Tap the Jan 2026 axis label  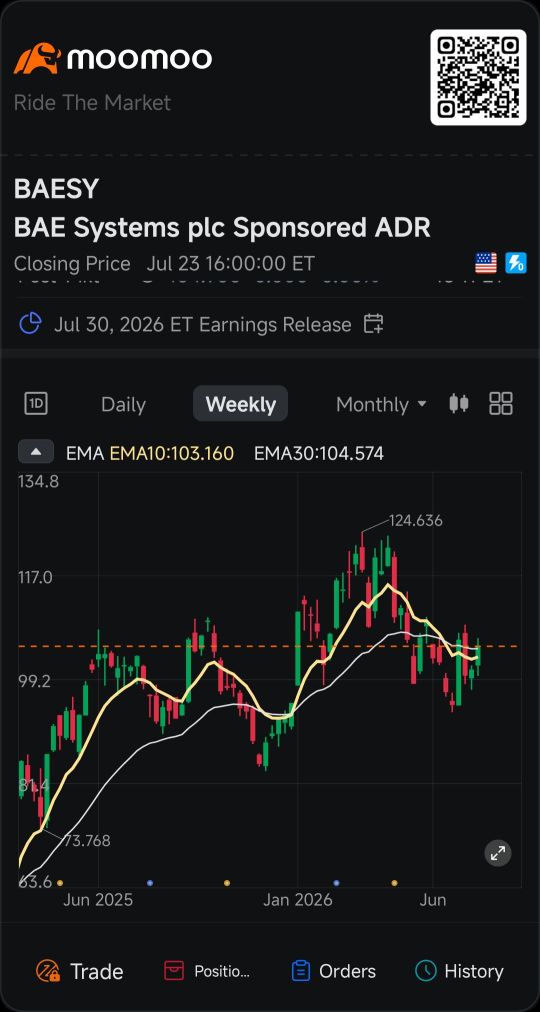(x=297, y=900)
